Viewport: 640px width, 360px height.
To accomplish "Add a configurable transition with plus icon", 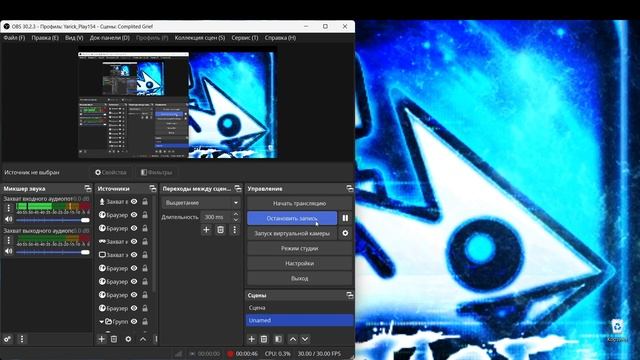I will 206,230.
